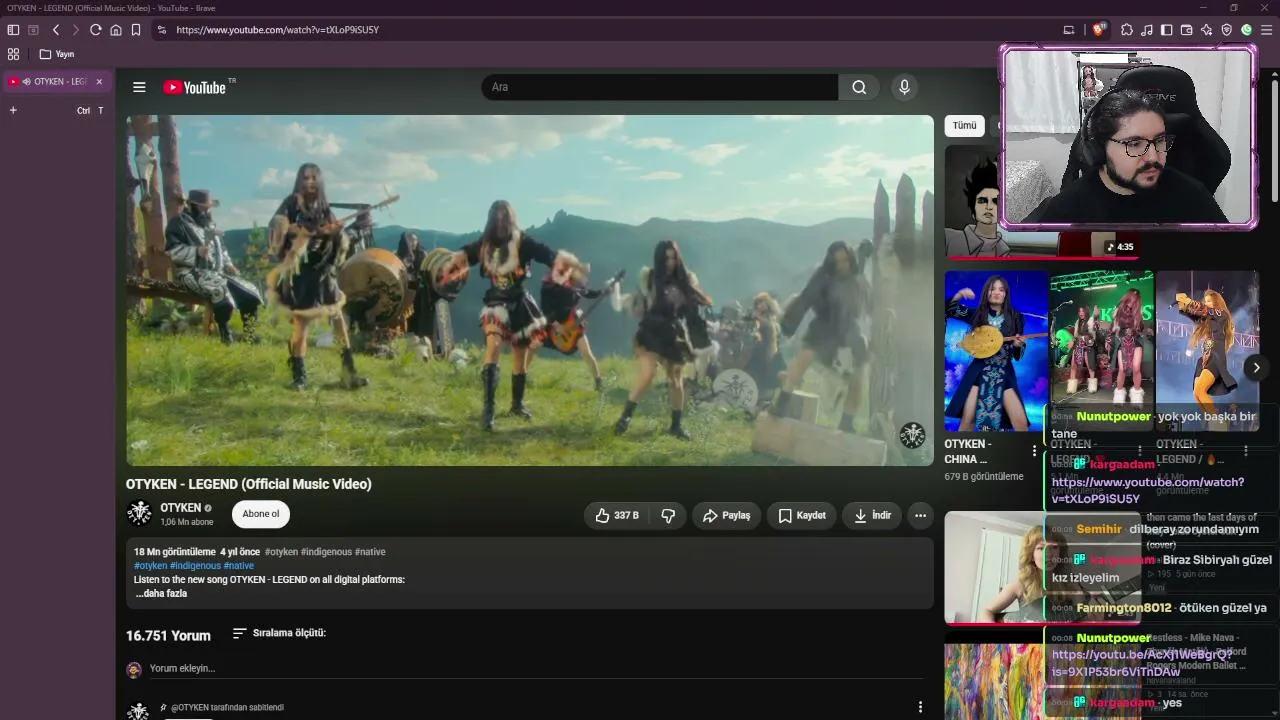This screenshot has height=720, width=1280.
Task: Open Brave VPN shield icon
Action: coord(1227,30)
